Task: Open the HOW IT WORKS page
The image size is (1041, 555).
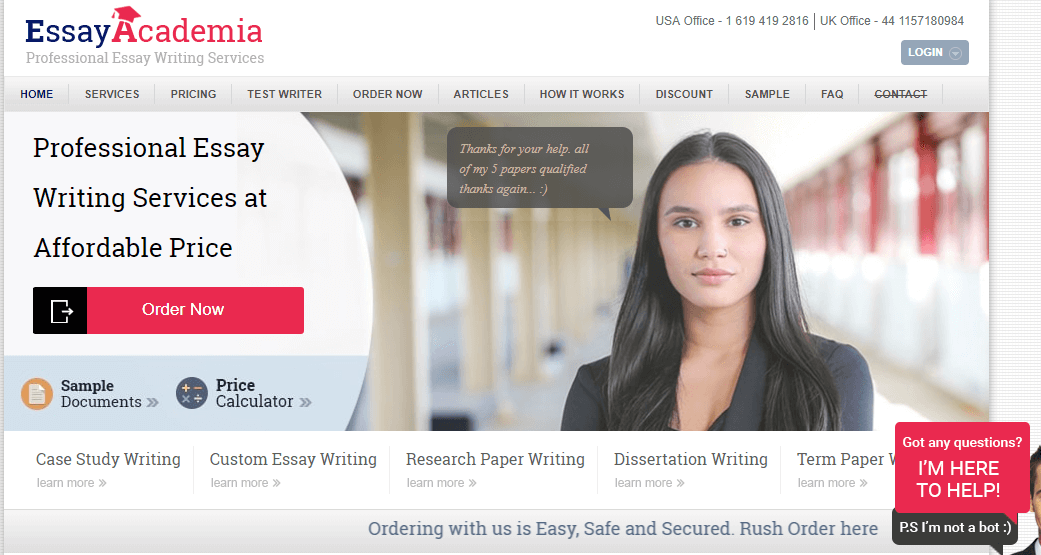Action: pyautogui.click(x=582, y=94)
